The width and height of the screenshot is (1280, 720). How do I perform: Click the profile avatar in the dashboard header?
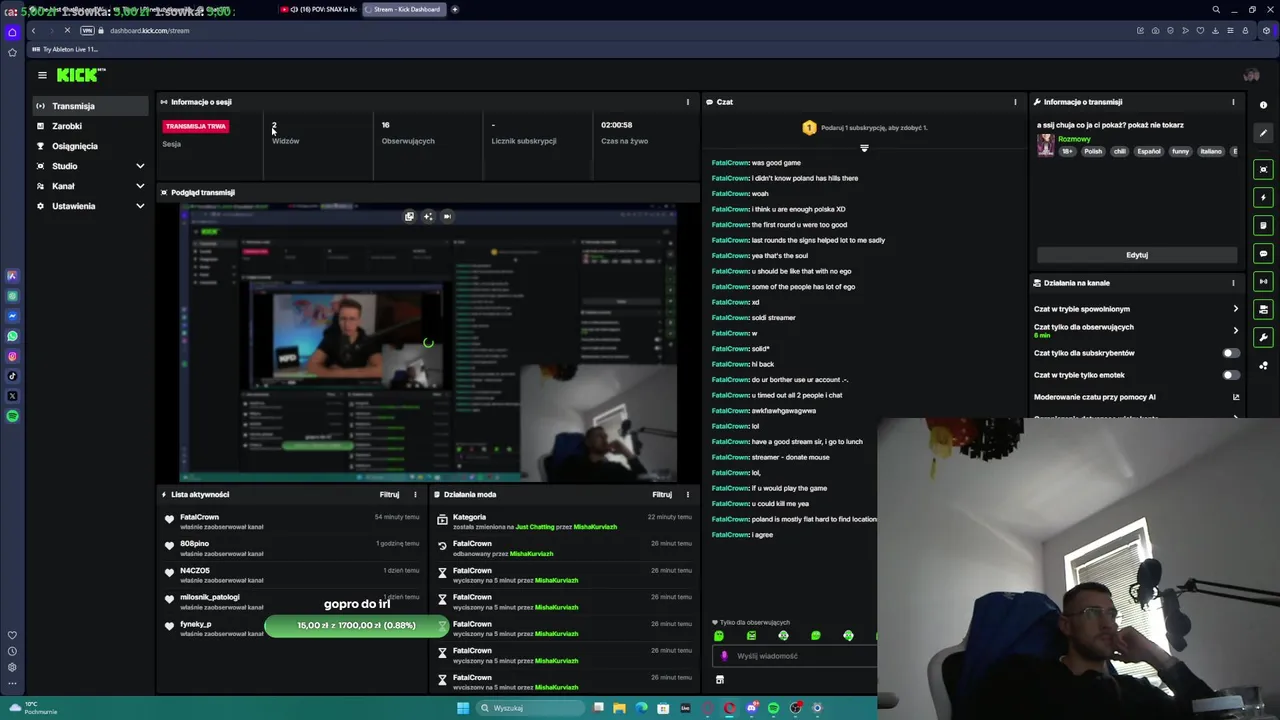[x=1250, y=75]
